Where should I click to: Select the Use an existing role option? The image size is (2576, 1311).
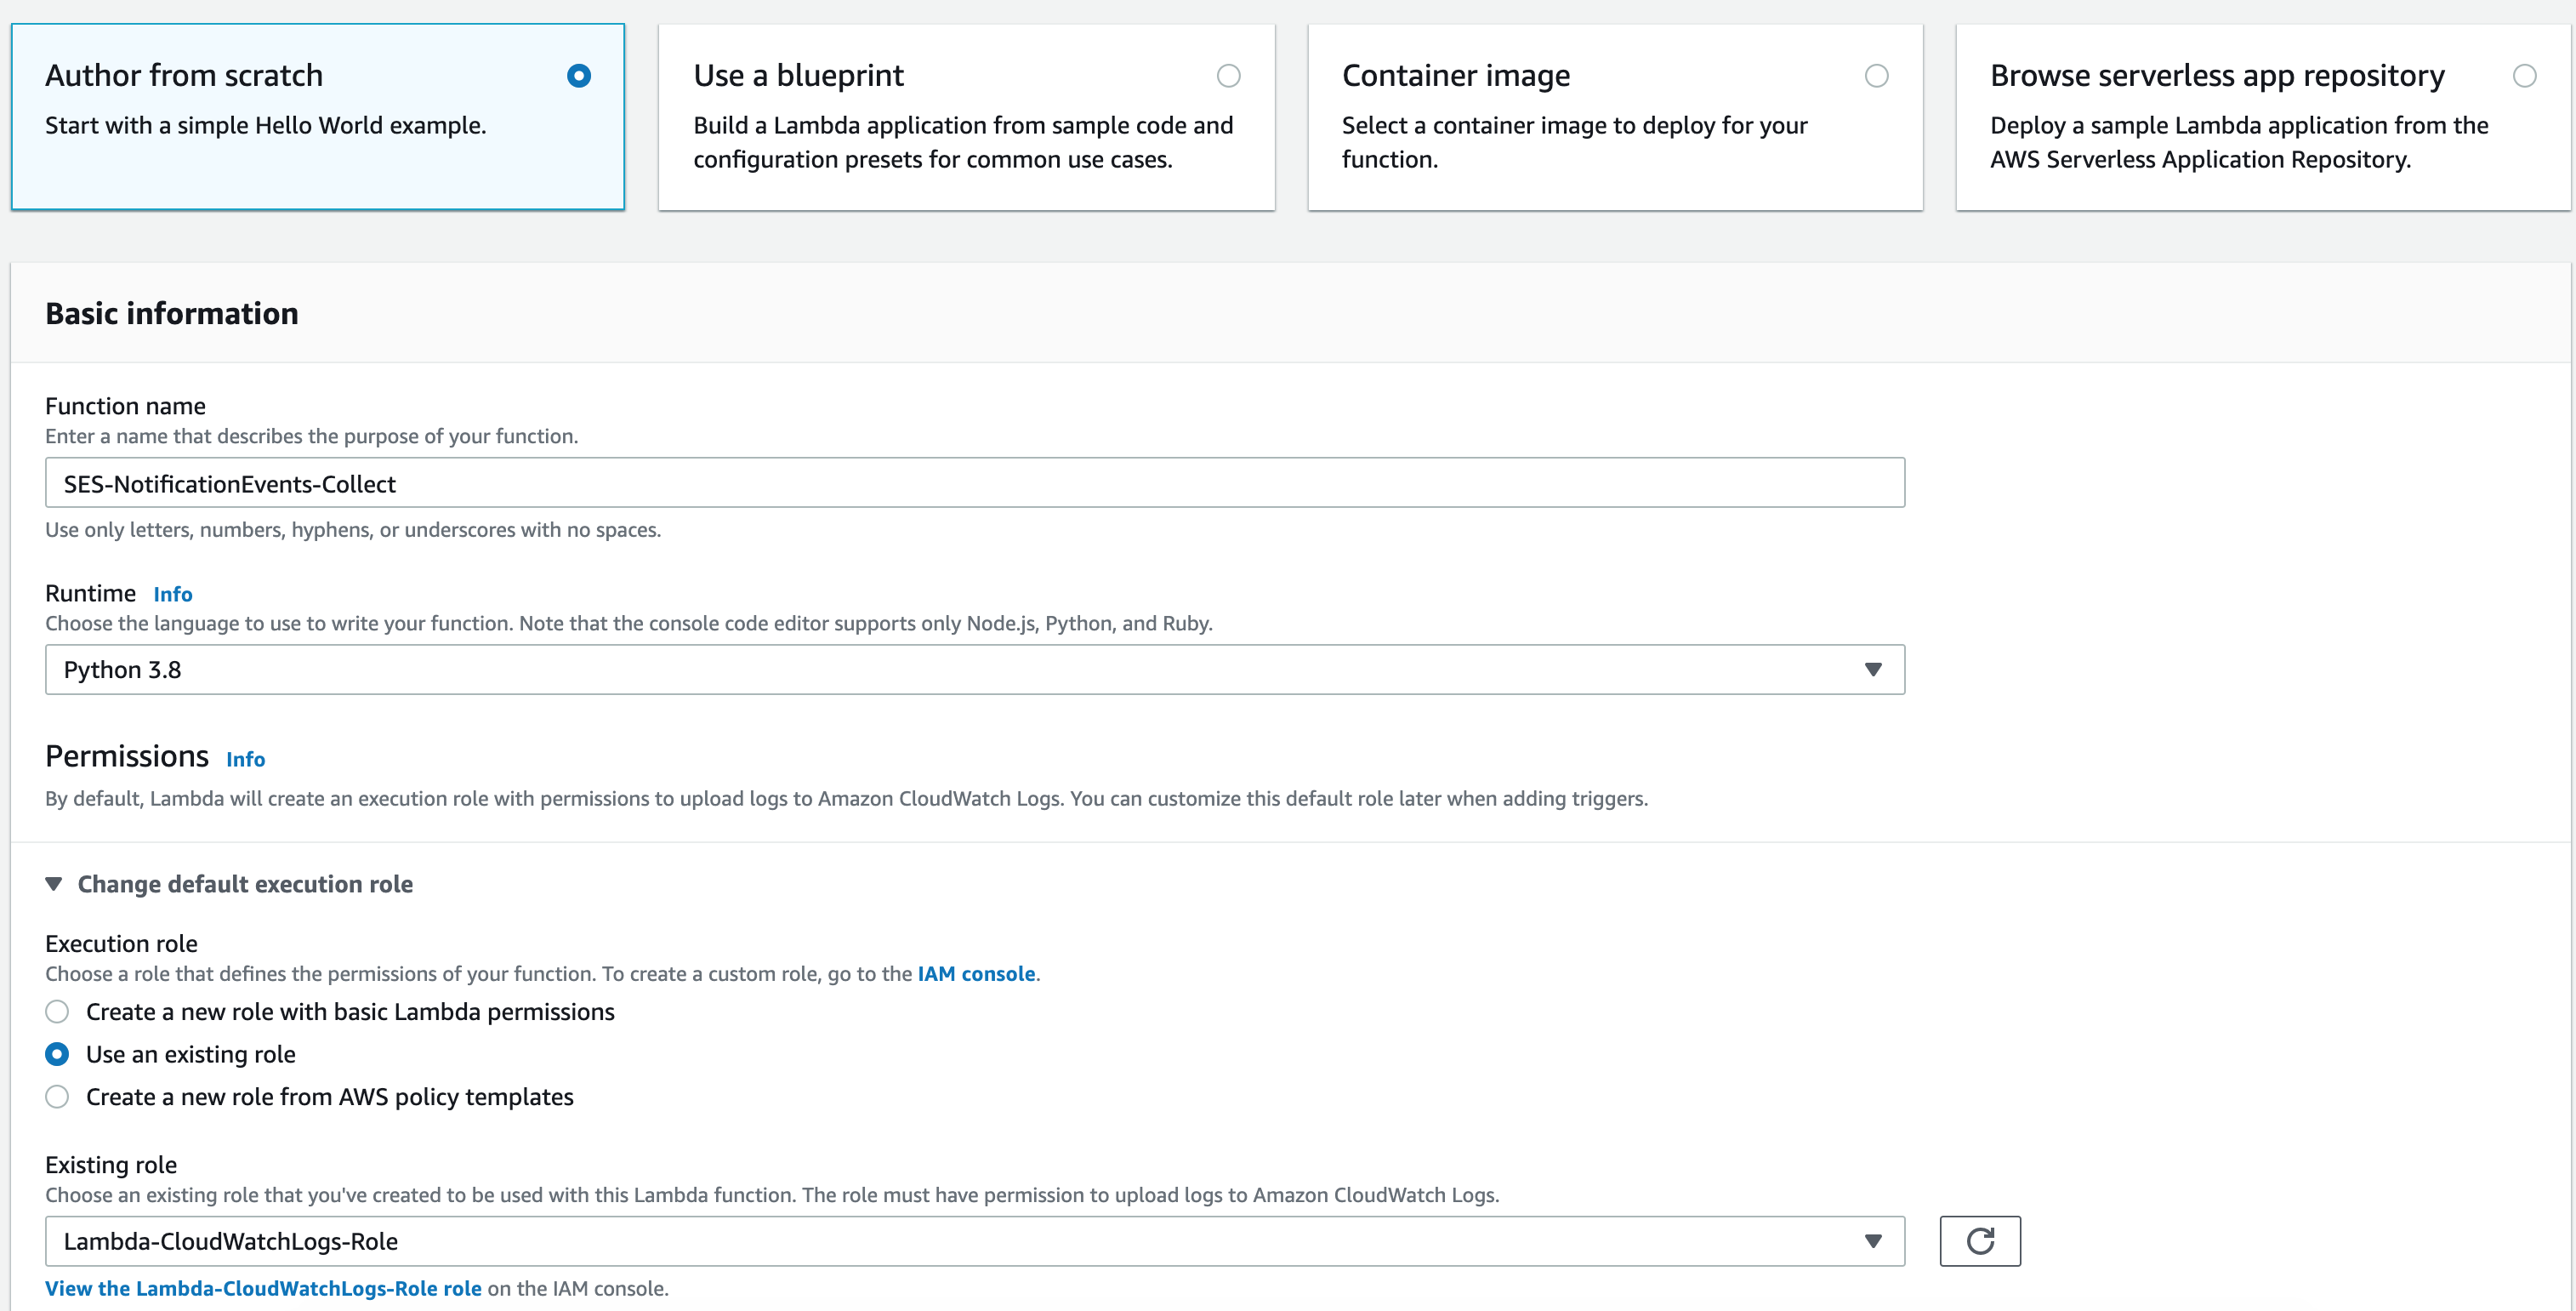pos(58,1054)
